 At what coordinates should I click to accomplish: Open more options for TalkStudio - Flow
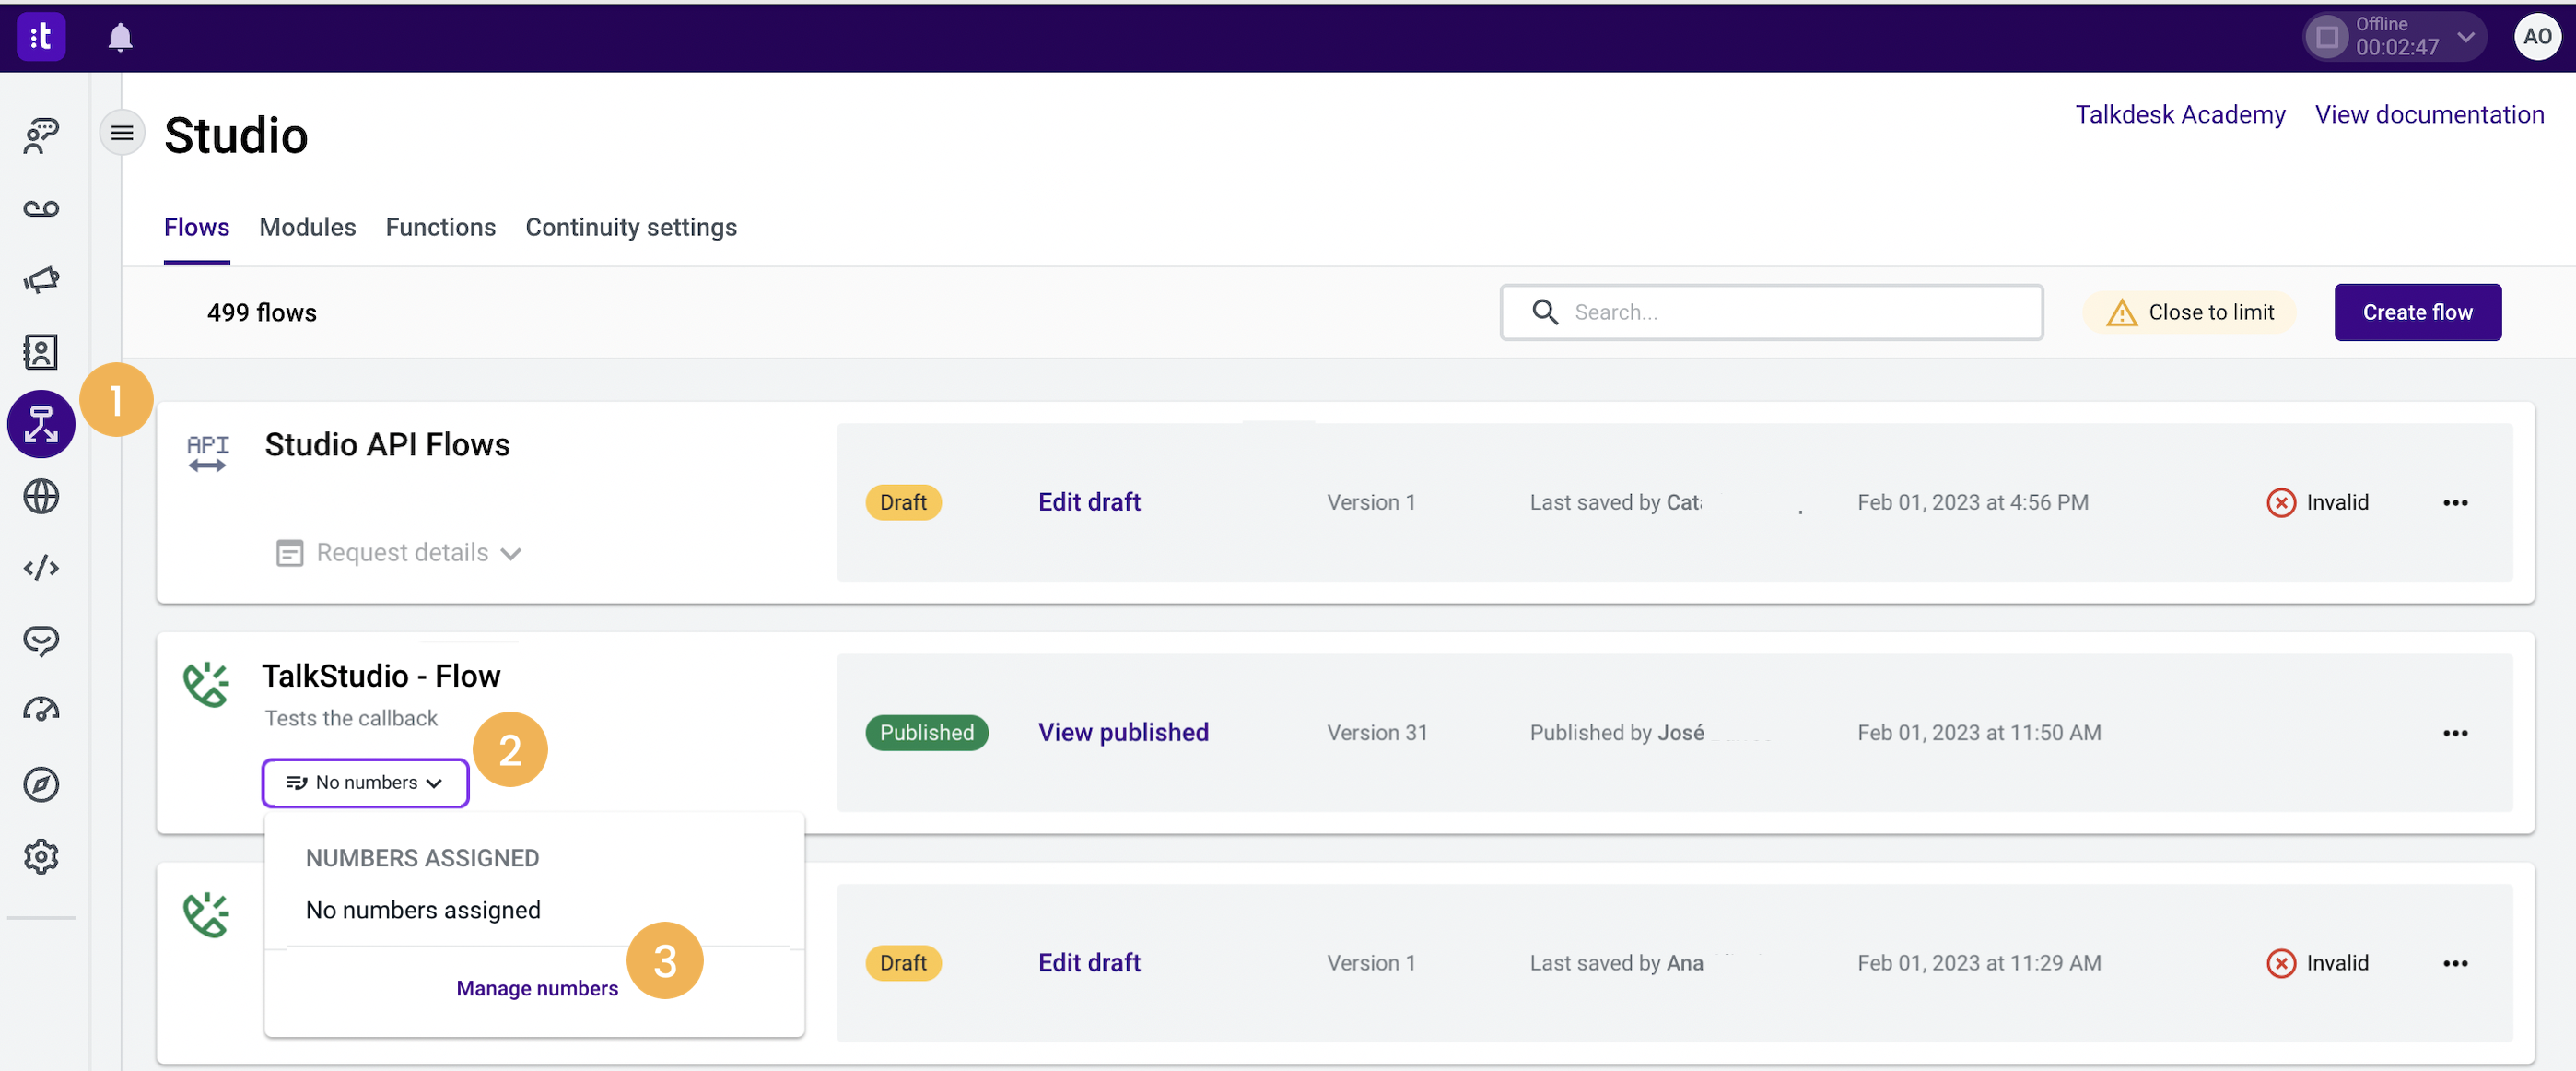pyautogui.click(x=2455, y=733)
